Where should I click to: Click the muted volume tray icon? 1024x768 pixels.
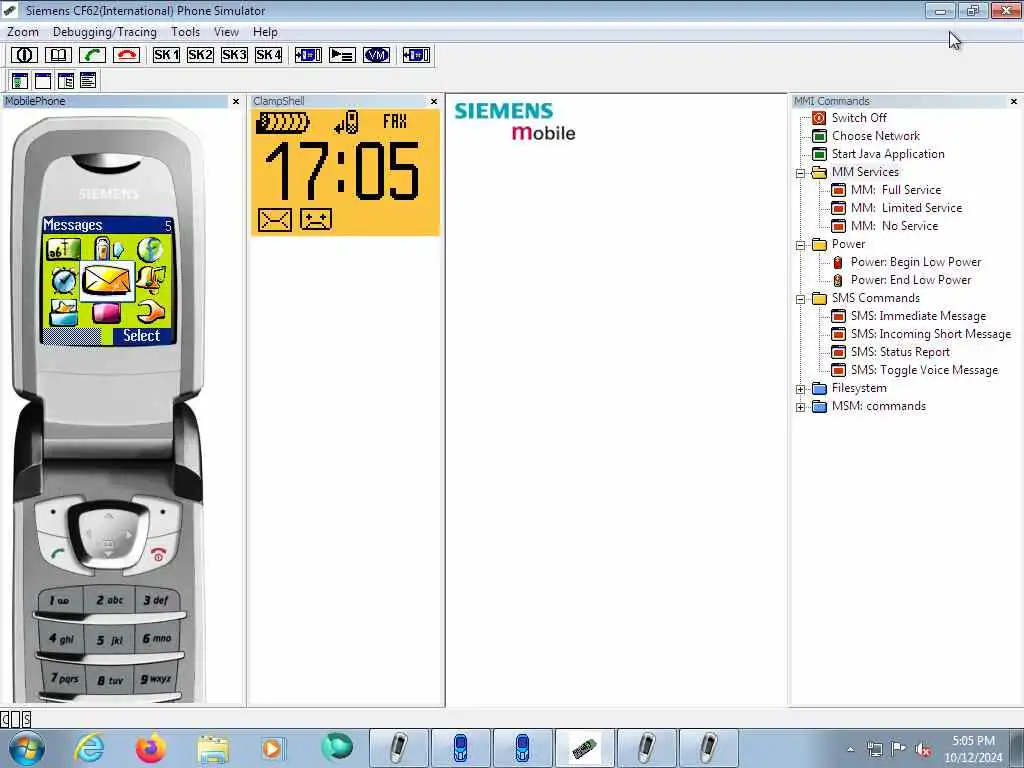tap(923, 750)
